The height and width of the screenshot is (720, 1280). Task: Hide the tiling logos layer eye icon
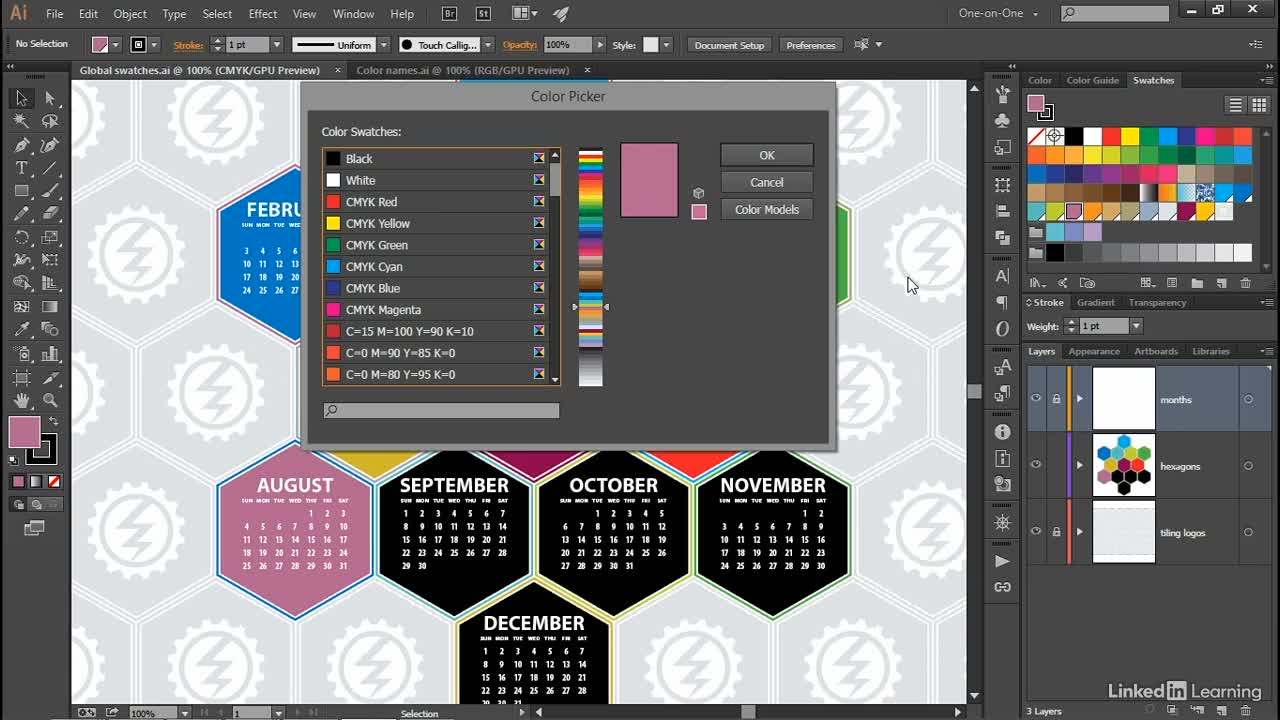tap(1036, 532)
